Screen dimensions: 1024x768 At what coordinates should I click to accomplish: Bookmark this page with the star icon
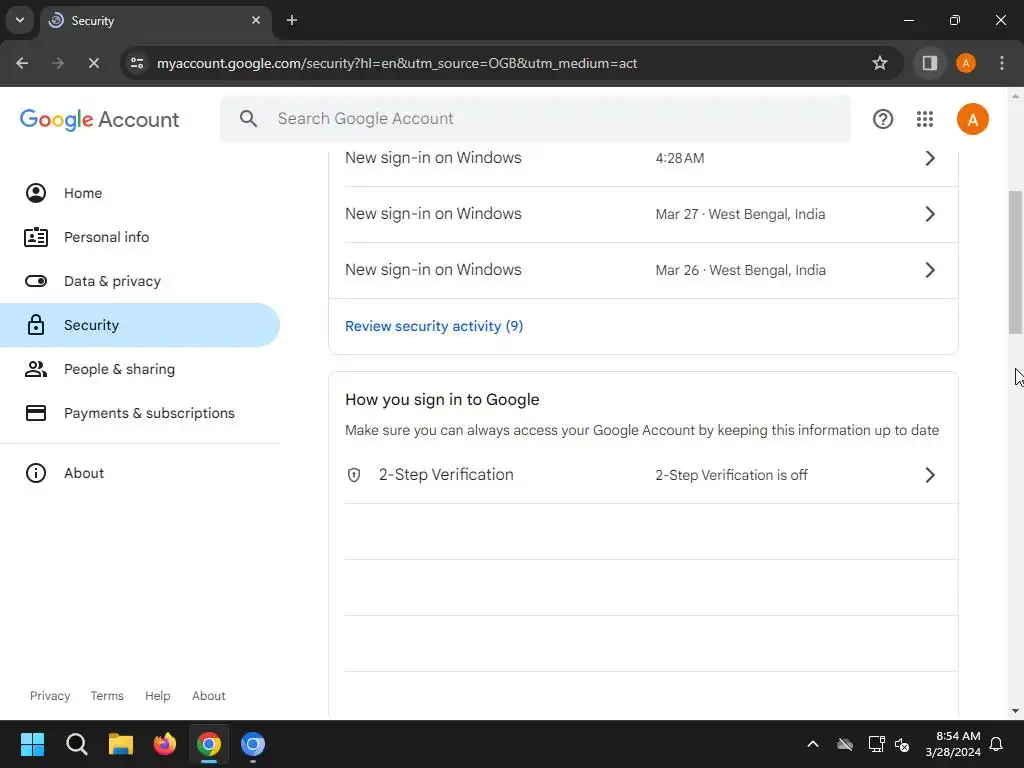[880, 63]
